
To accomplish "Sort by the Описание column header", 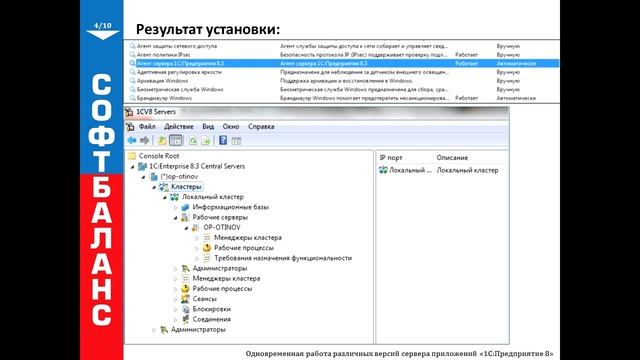I will coord(452,158).
